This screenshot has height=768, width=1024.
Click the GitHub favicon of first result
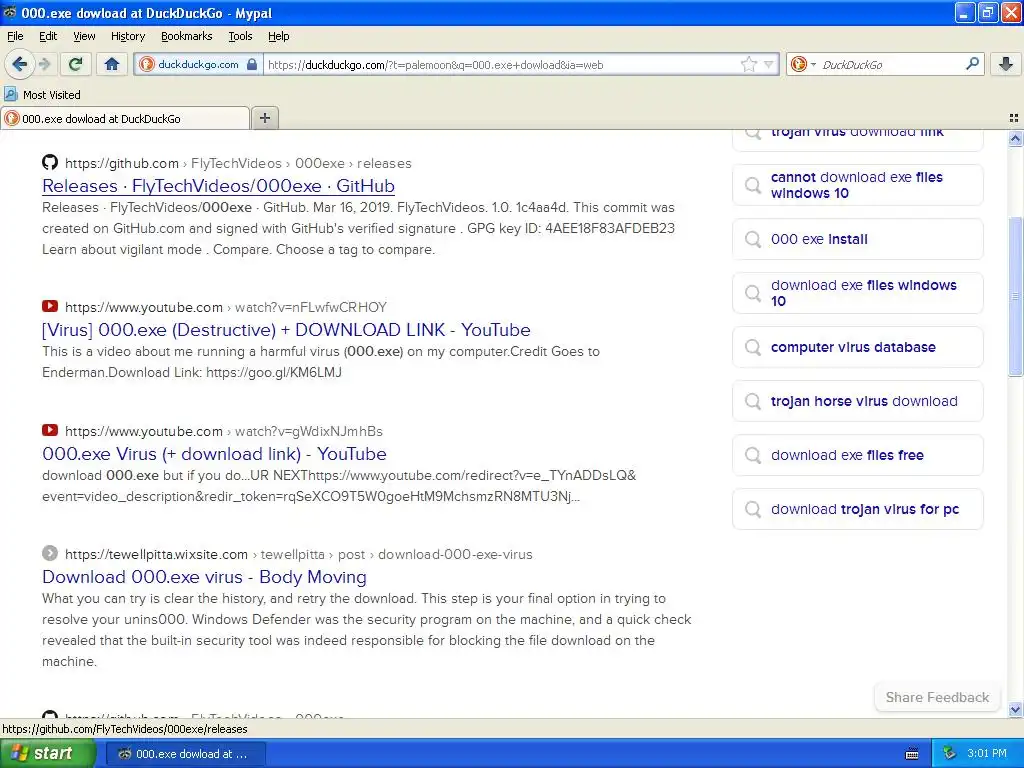tap(50, 162)
